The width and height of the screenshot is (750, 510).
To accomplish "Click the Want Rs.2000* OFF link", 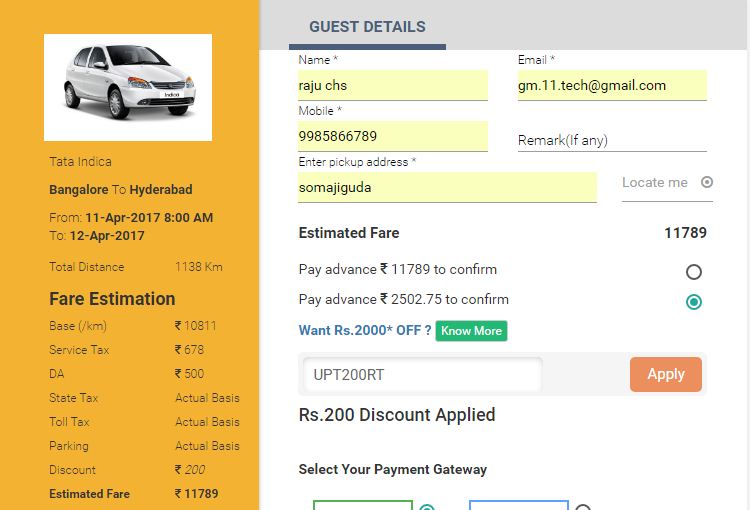I will 365,331.
